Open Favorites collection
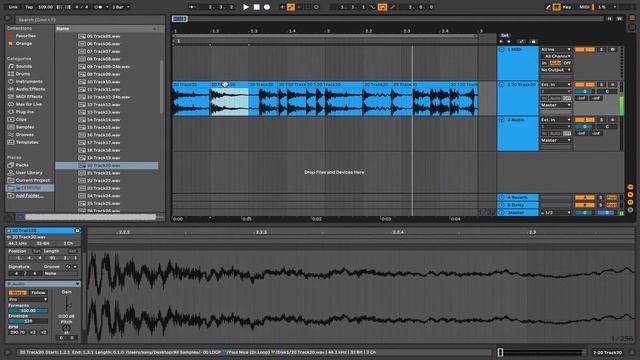The width and height of the screenshot is (640, 360). [x=25, y=36]
